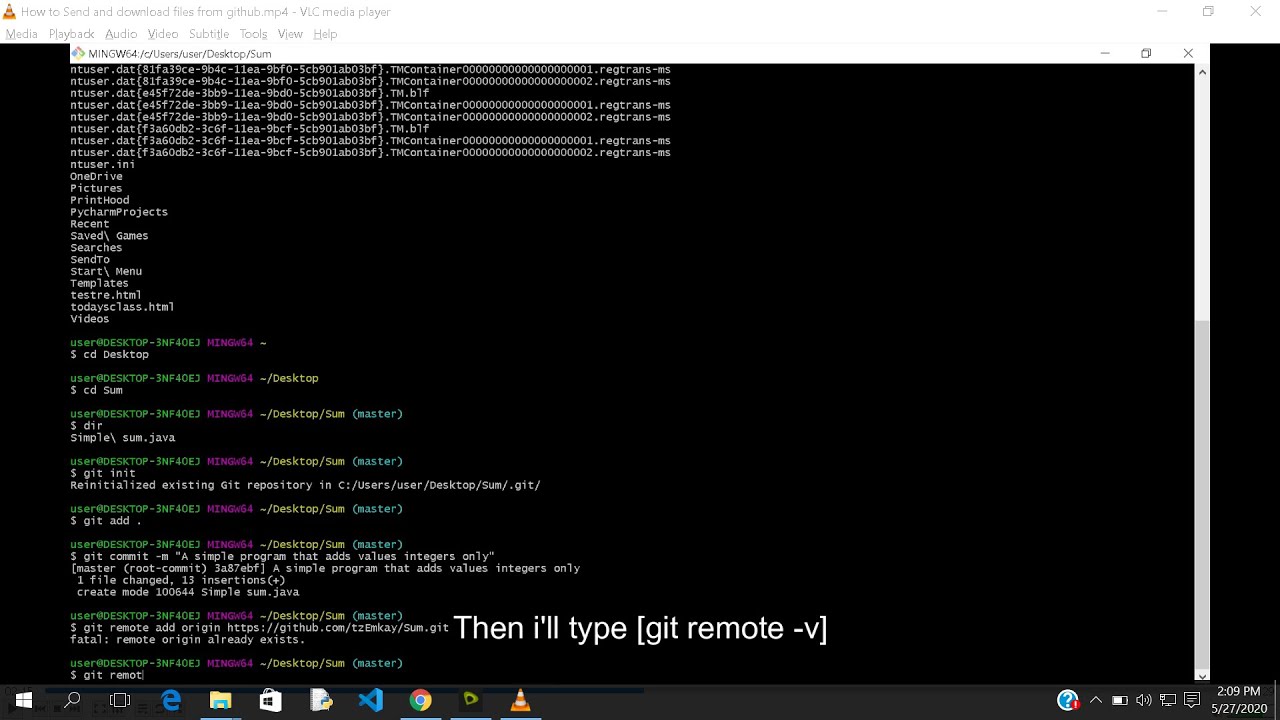Open Microsoft Store from the taskbar
This screenshot has width=1280, height=720.
[x=271, y=701]
